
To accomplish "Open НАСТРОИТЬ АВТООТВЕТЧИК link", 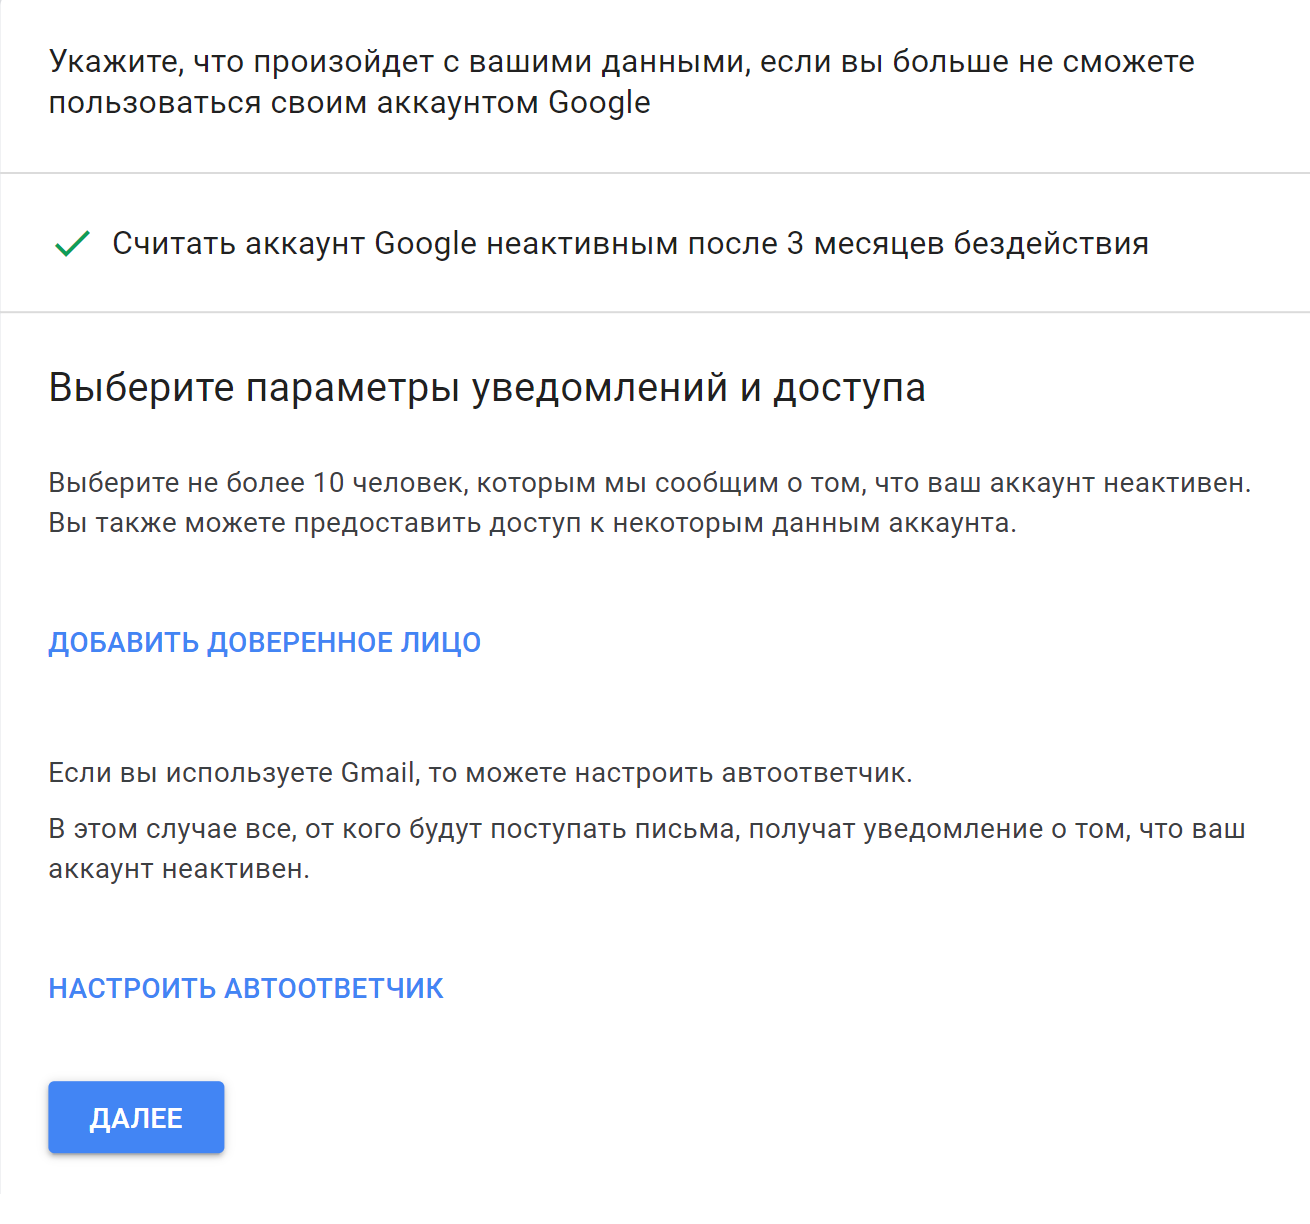I will [246, 988].
